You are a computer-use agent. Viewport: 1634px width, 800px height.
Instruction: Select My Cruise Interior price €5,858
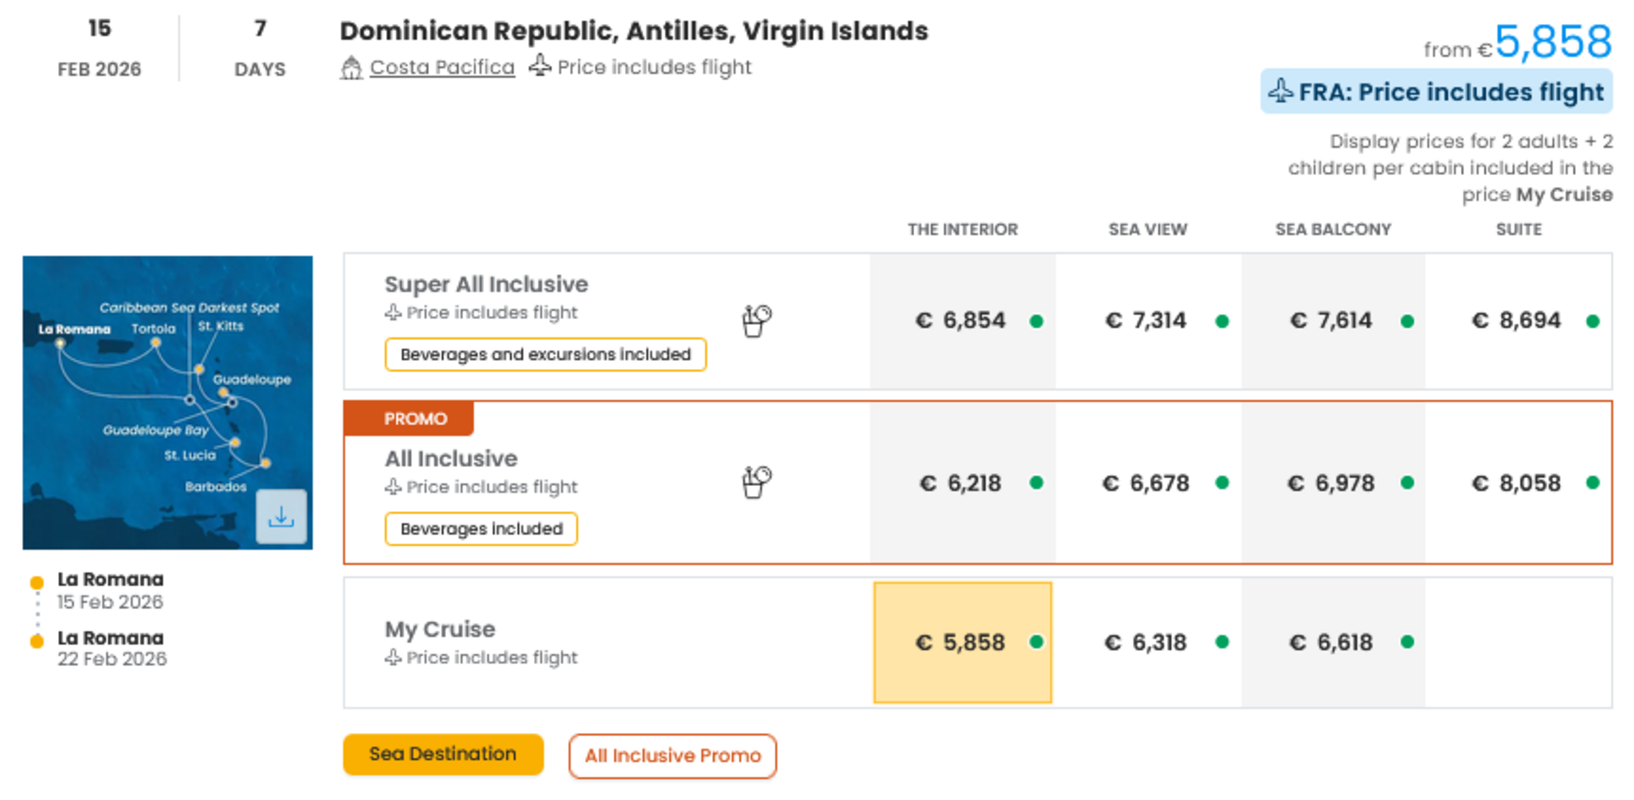tap(962, 642)
